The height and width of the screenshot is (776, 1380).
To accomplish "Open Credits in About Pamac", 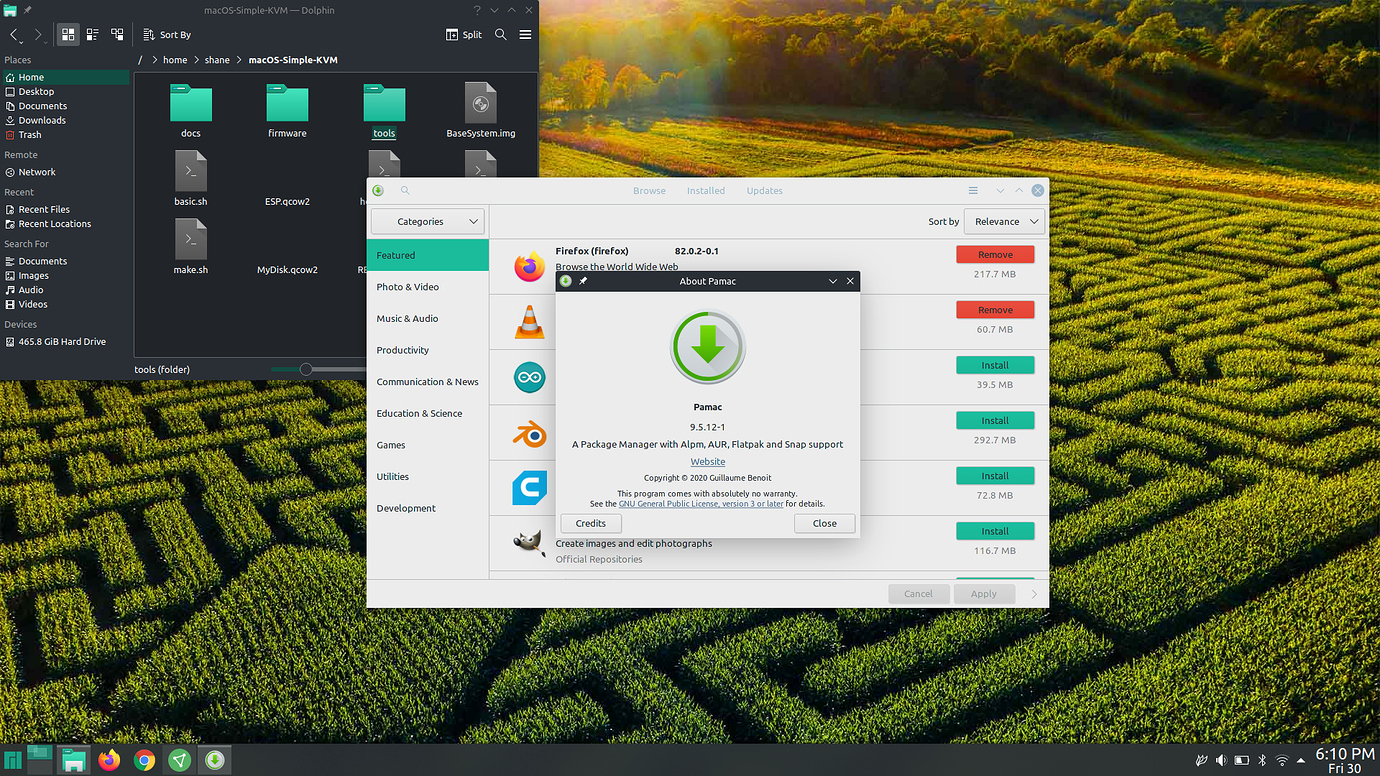I will coord(591,523).
